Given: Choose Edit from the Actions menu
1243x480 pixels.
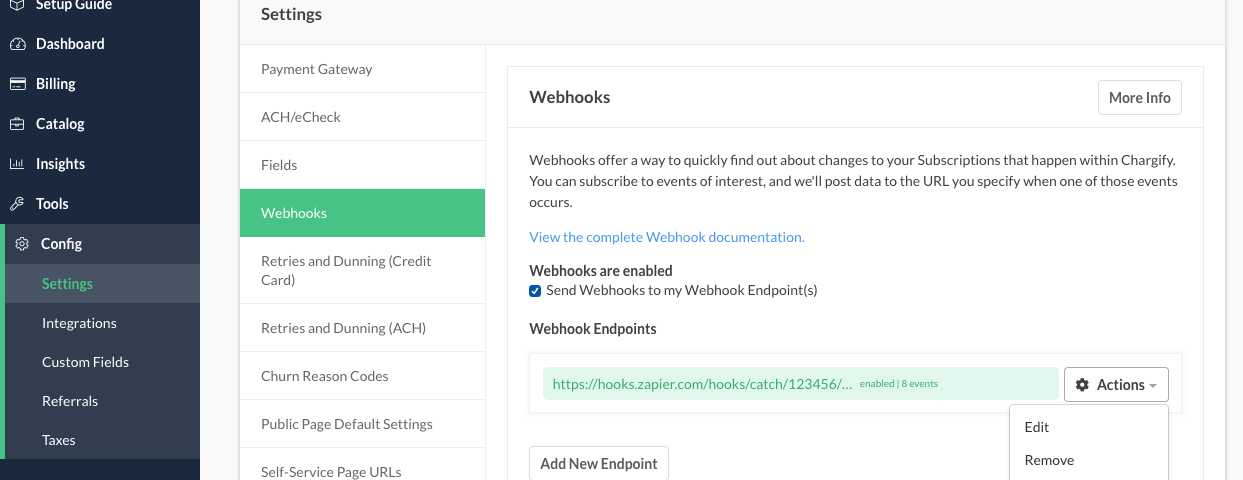Looking at the screenshot, I should 1037,427.
